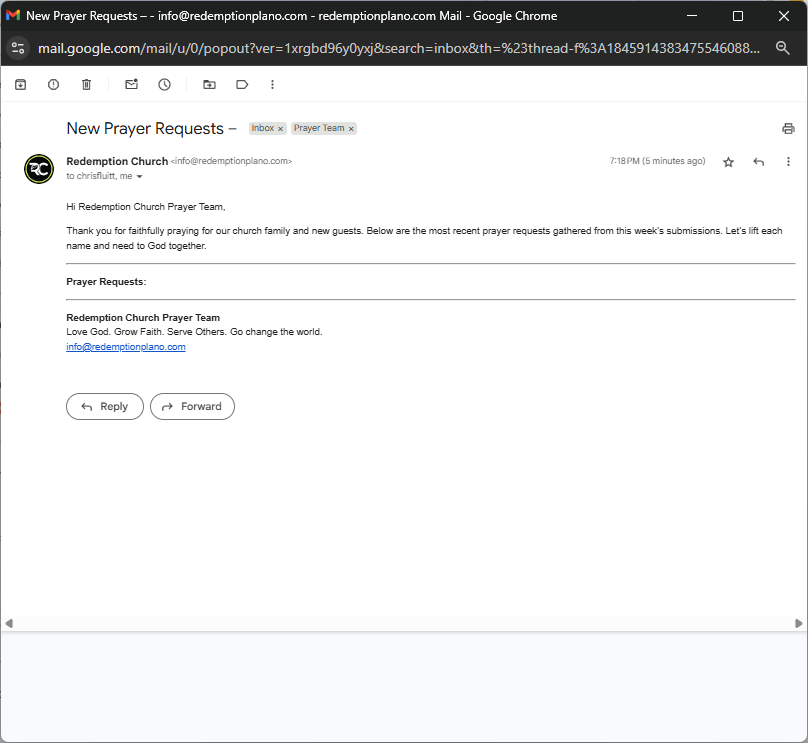The width and height of the screenshot is (808, 743).
Task: Open the message's three-dot More menu
Action: pos(788,162)
